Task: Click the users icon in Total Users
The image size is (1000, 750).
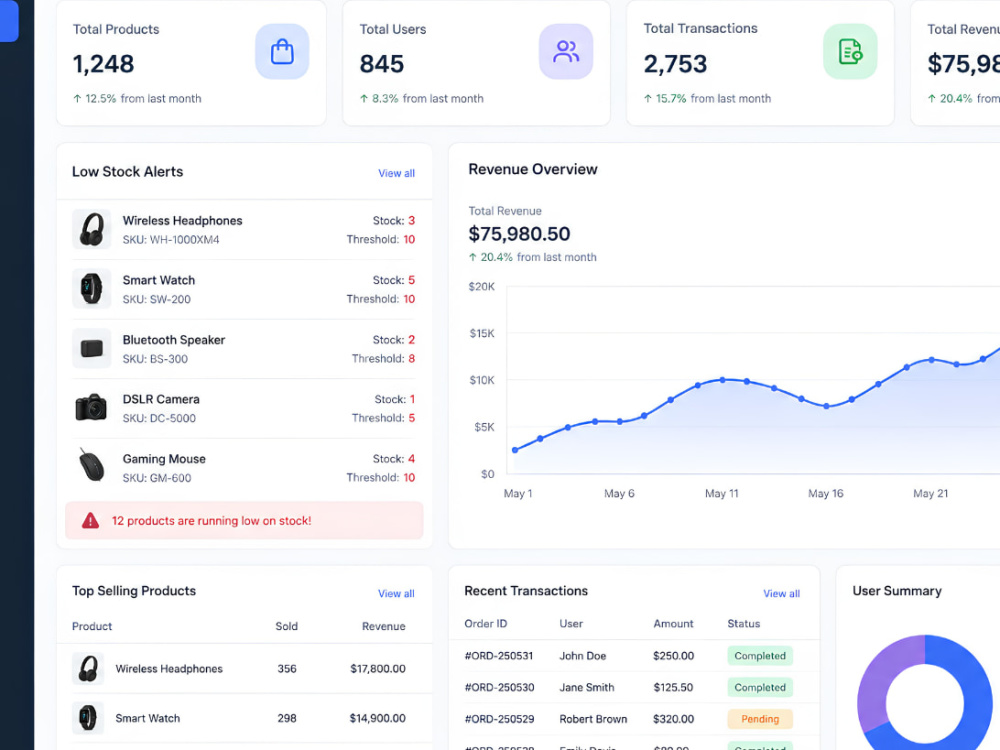Action: point(566,52)
